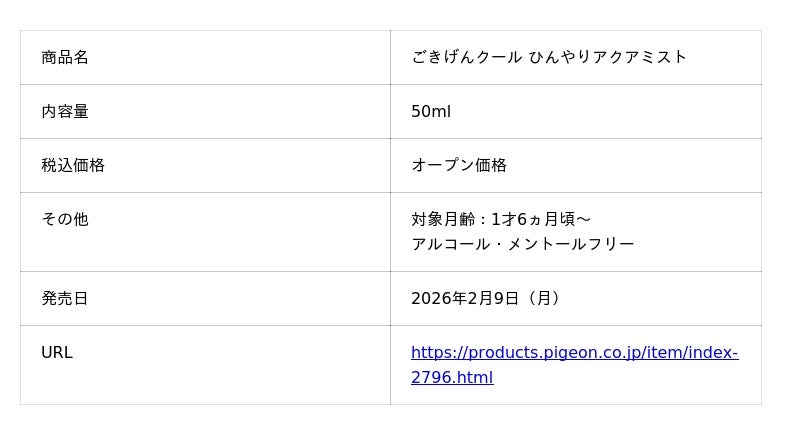Click the weekday "（月）" after the date
Screen dimensions: 800x435
544,298
